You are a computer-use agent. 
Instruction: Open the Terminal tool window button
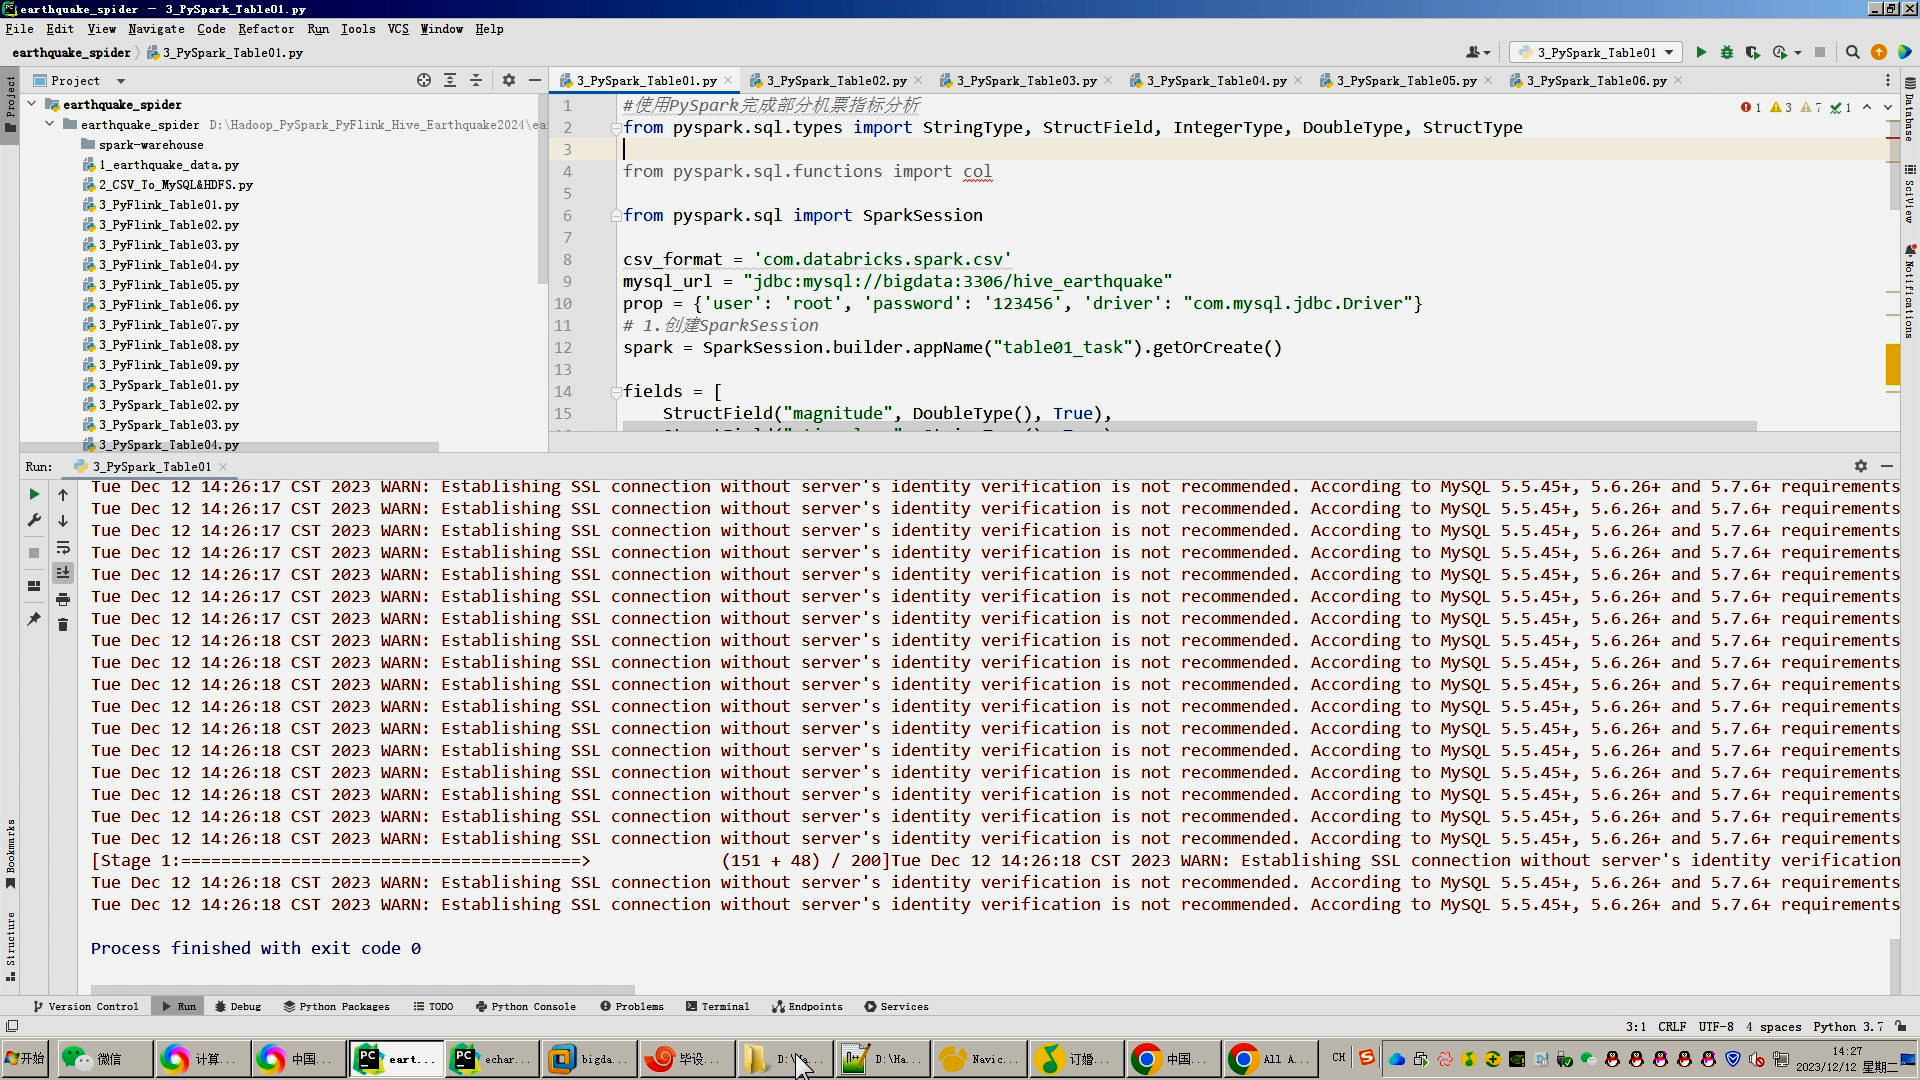tap(717, 1006)
